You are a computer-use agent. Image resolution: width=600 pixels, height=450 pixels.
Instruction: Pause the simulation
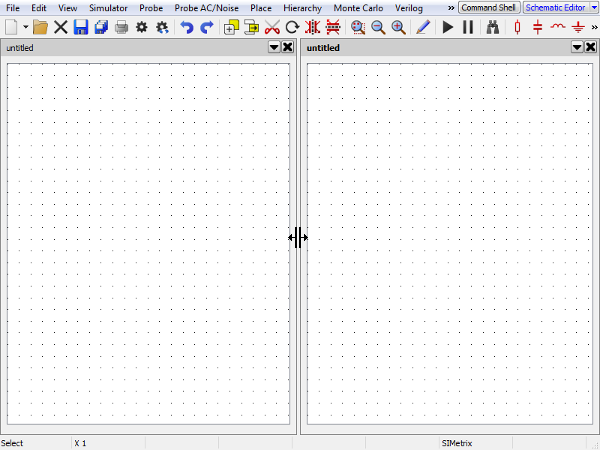point(468,27)
